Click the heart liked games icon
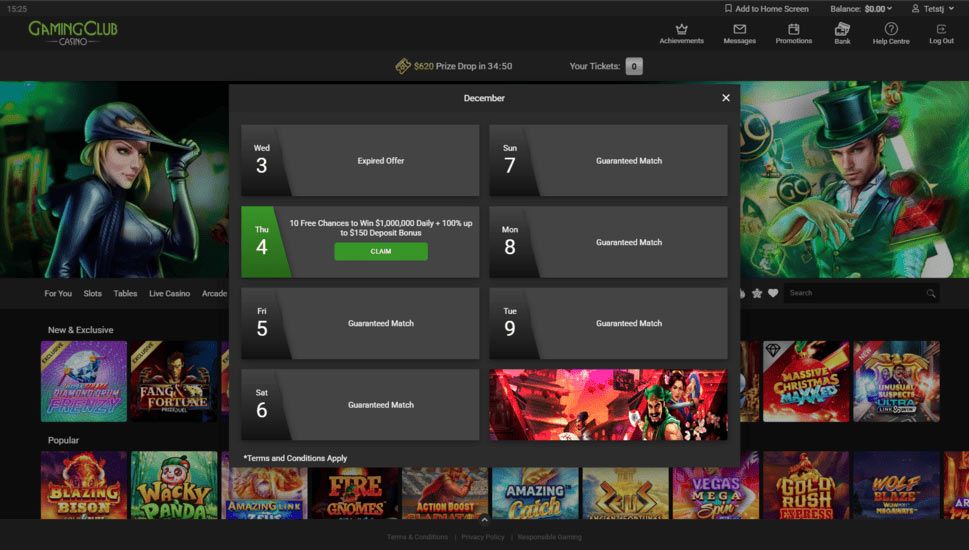 772,294
